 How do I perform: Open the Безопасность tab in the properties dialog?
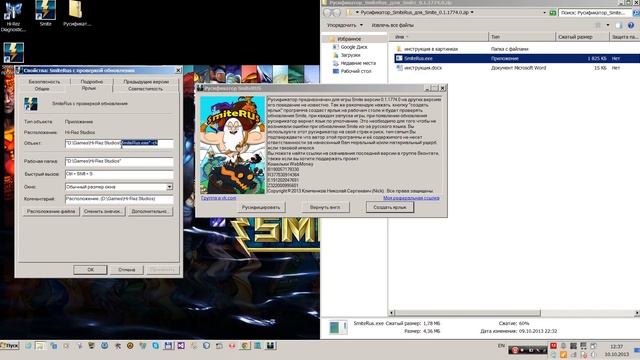(x=44, y=82)
